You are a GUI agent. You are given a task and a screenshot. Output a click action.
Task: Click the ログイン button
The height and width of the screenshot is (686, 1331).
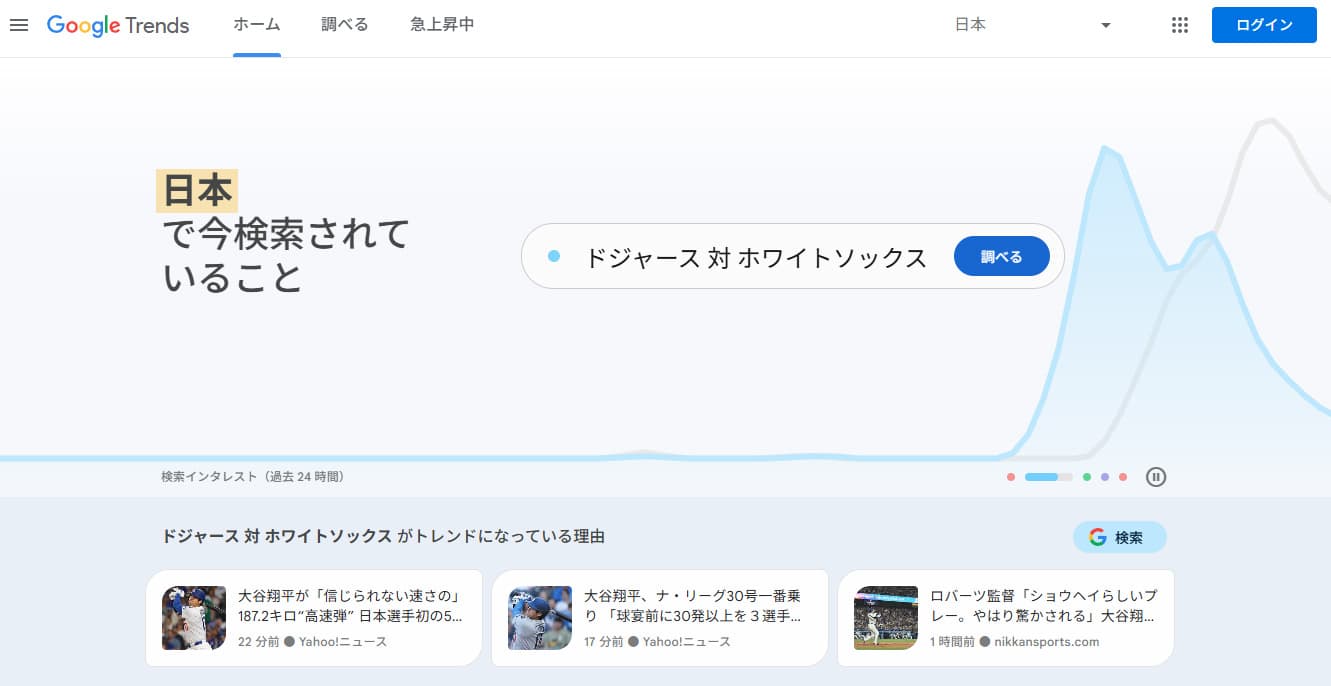[x=1263, y=25]
